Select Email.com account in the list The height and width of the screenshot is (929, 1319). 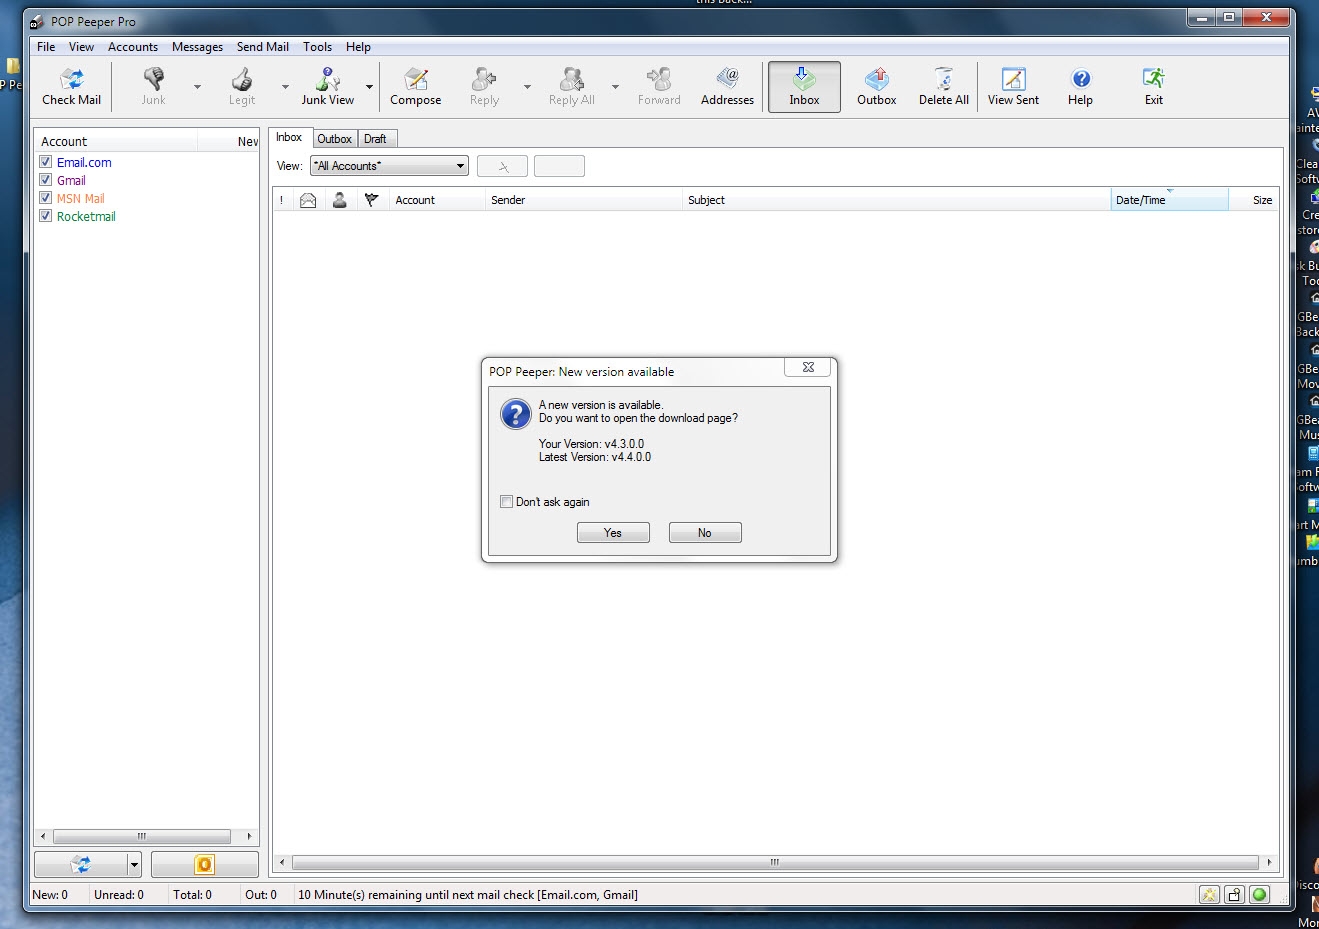(x=84, y=162)
